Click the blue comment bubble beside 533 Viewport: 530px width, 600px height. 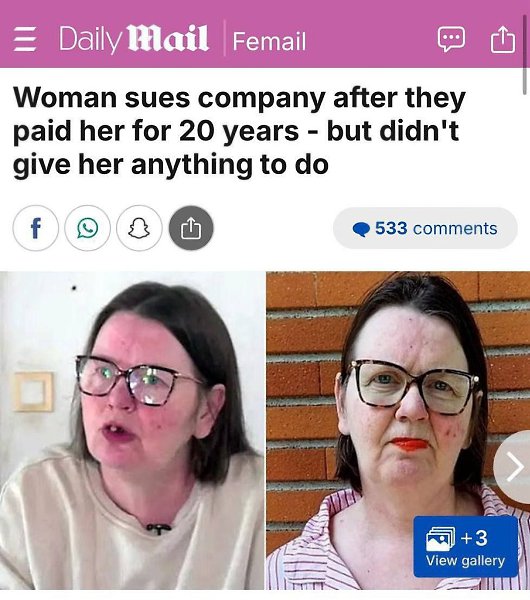(x=361, y=230)
